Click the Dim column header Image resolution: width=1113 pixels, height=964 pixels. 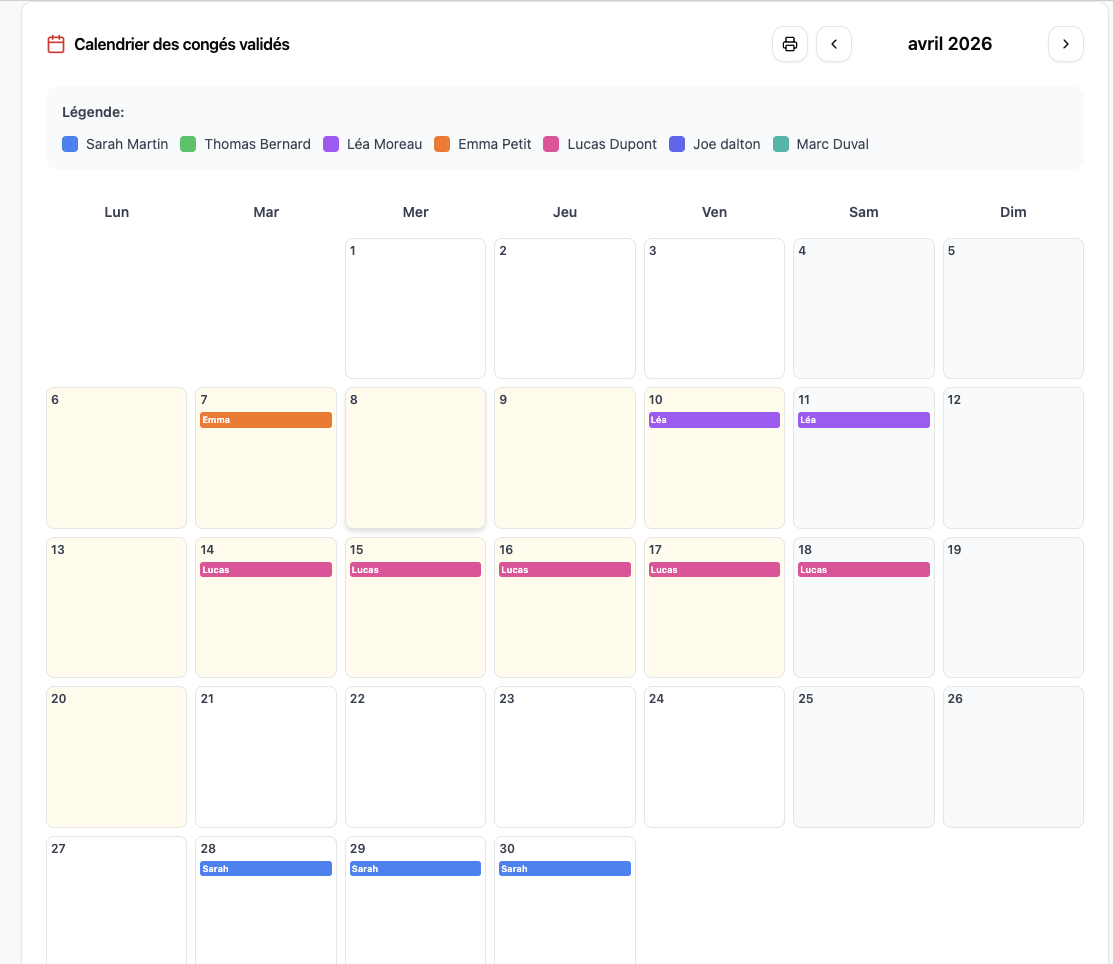pos(1013,212)
